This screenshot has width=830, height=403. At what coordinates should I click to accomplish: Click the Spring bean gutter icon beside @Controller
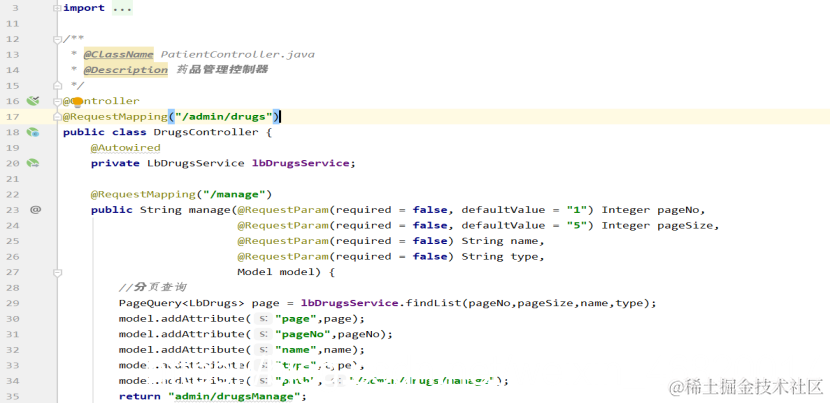click(33, 101)
